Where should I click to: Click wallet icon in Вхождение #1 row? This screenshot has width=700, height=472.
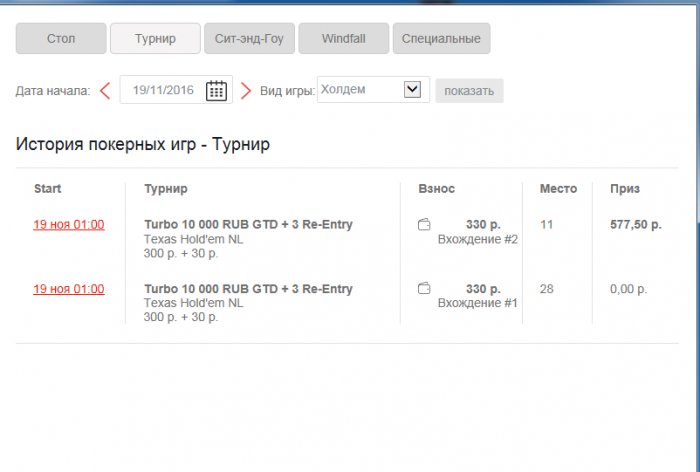[x=424, y=288]
